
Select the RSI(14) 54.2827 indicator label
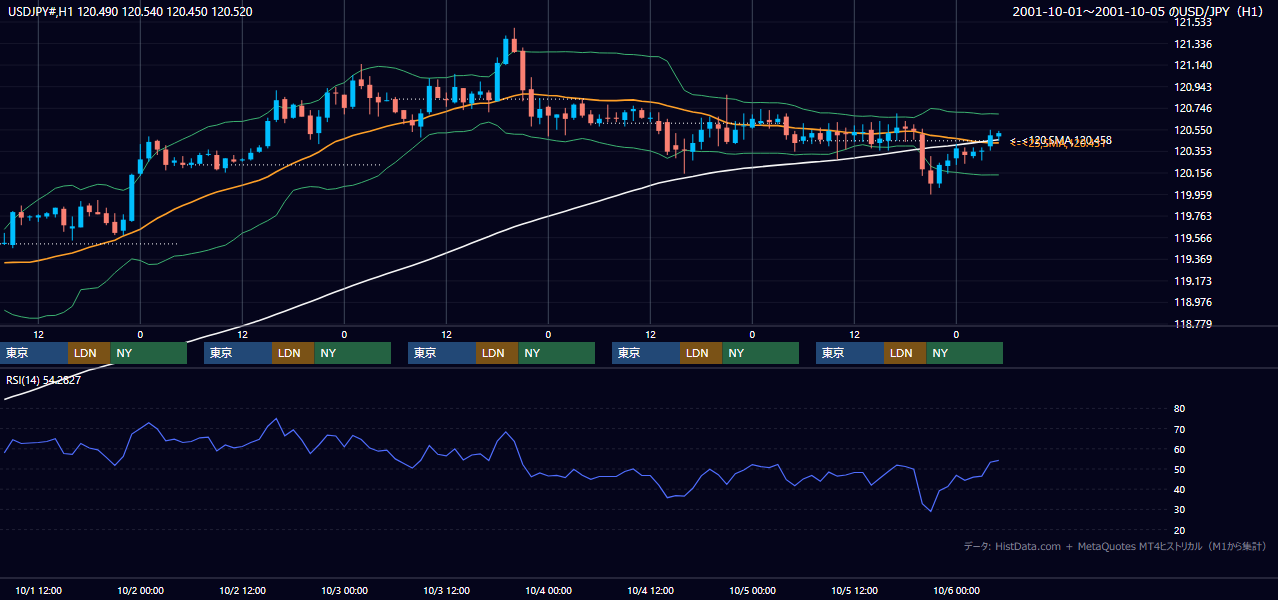coord(44,380)
